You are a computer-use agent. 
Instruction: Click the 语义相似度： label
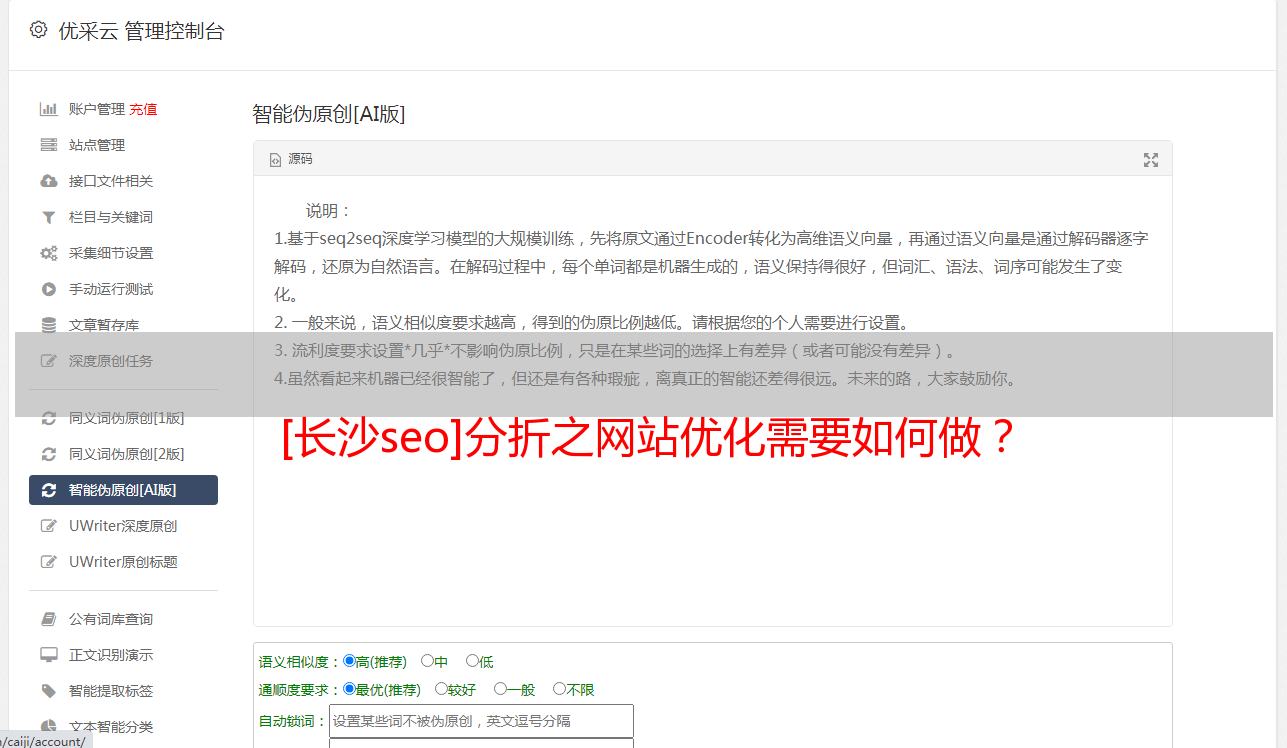(300, 662)
